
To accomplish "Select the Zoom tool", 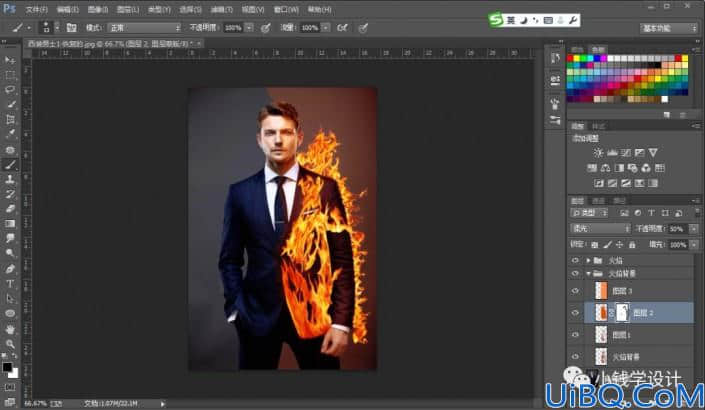I will coord(10,344).
